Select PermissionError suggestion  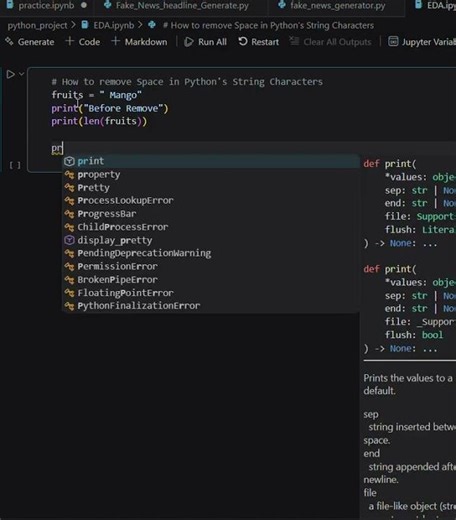211,266
